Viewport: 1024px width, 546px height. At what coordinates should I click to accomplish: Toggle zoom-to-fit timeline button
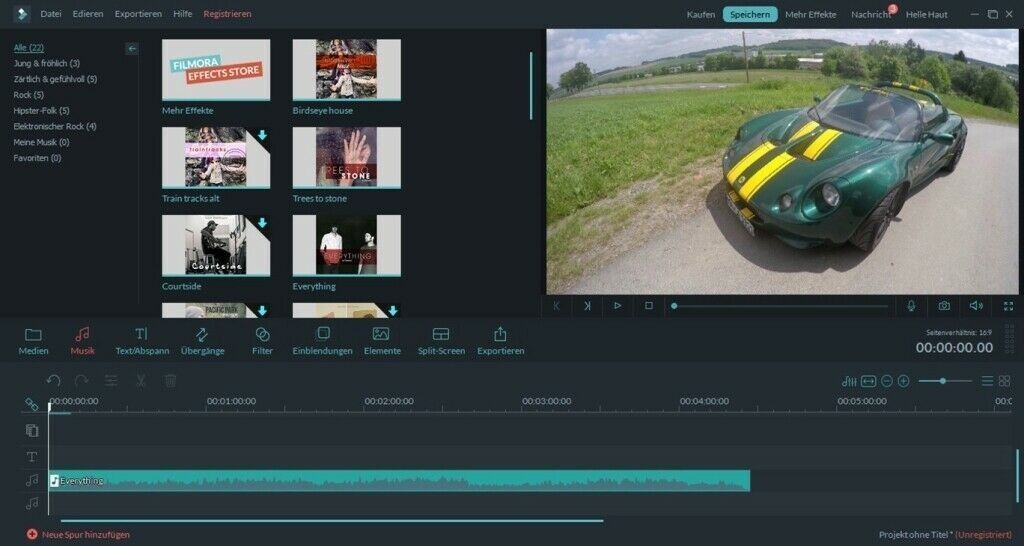(868, 381)
